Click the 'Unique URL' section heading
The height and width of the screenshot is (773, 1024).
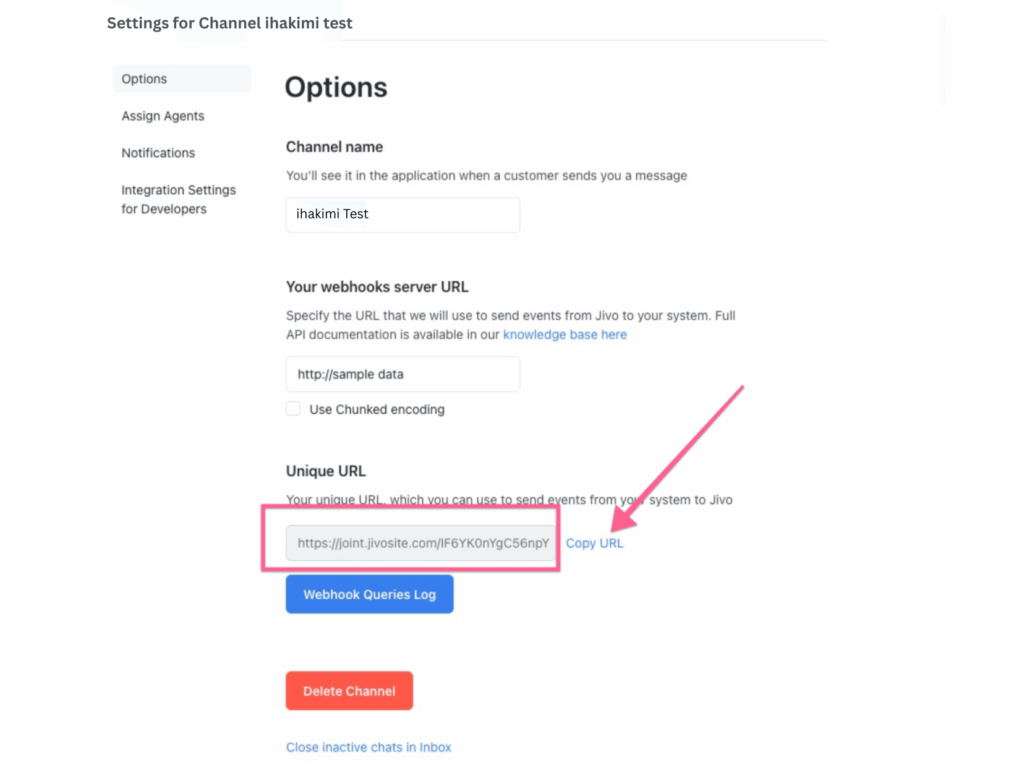click(326, 471)
